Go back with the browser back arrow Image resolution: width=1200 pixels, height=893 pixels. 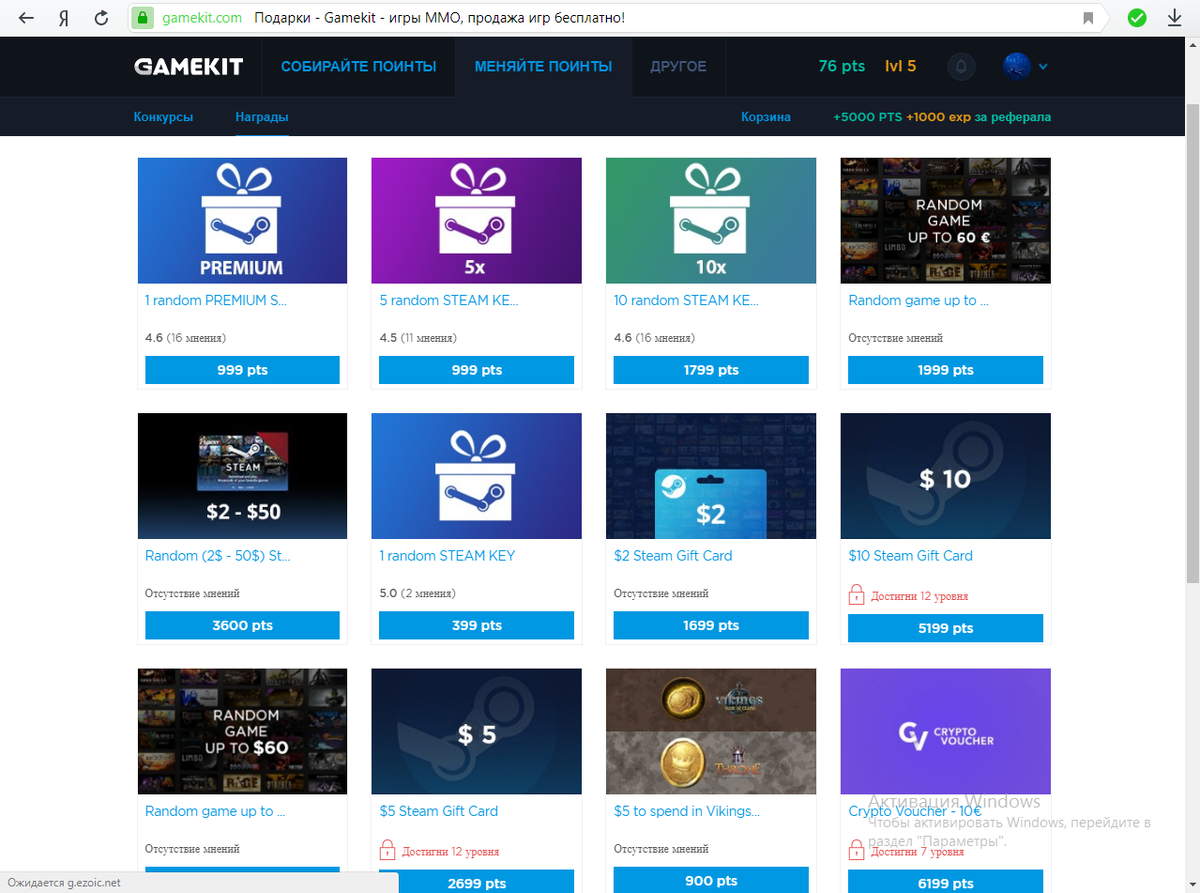27,18
